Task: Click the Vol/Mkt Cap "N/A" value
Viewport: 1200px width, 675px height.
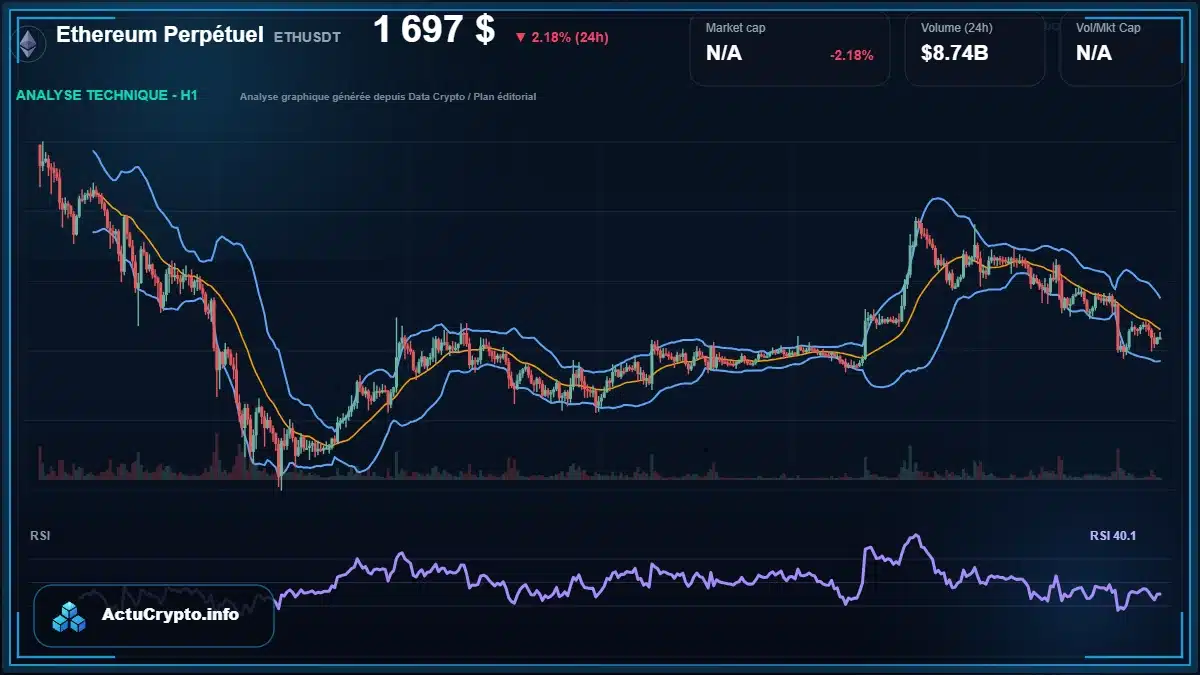Action: click(1094, 54)
